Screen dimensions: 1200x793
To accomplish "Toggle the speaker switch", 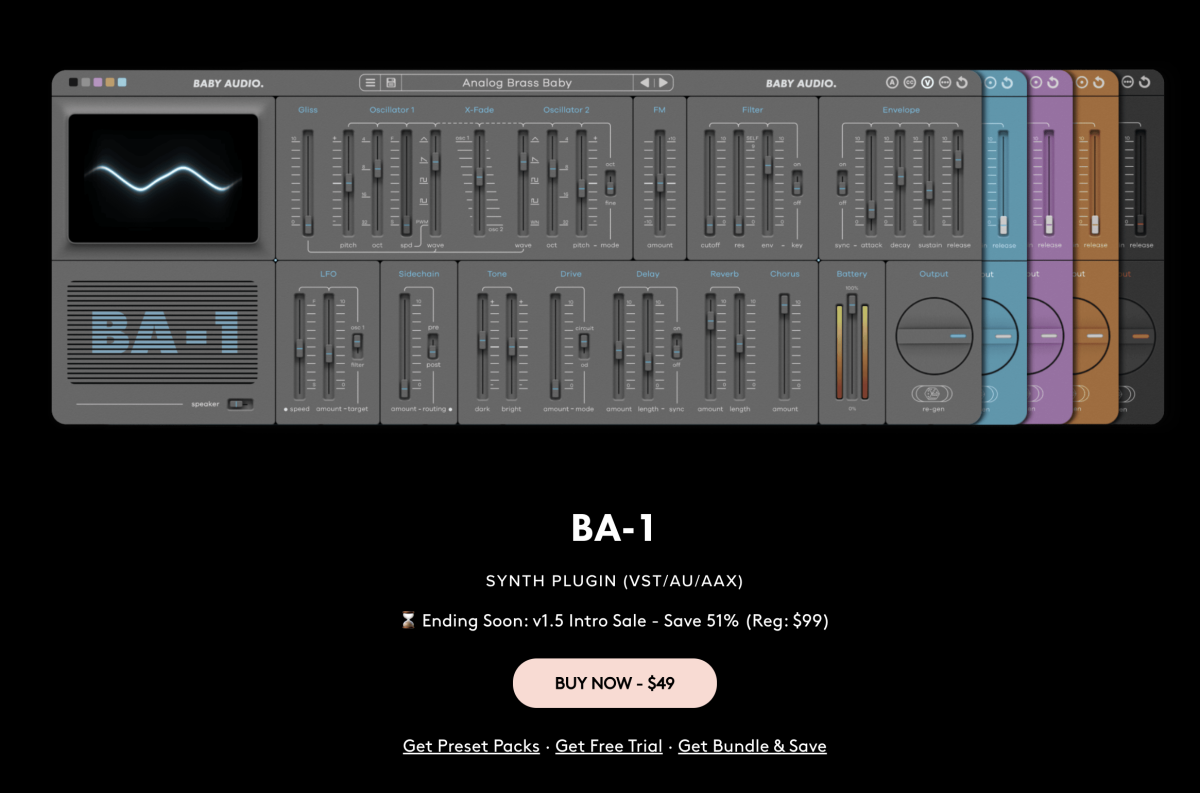I will coord(240,404).
